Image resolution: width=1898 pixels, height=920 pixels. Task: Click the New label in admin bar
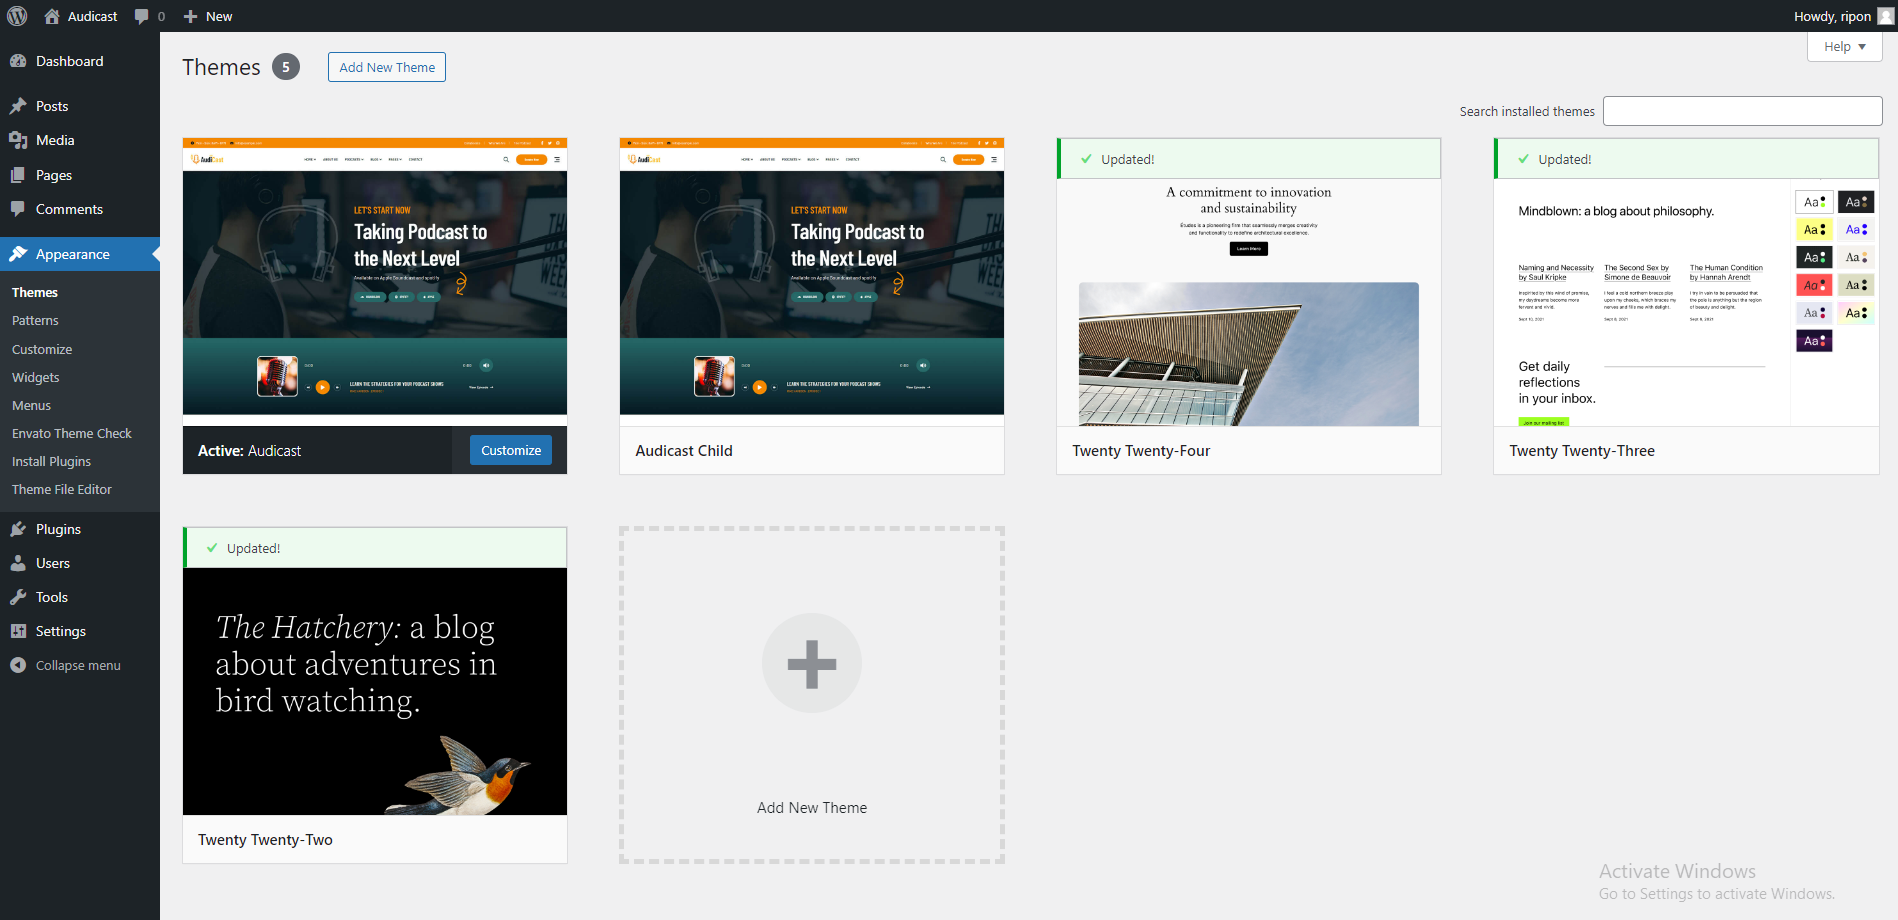[219, 16]
